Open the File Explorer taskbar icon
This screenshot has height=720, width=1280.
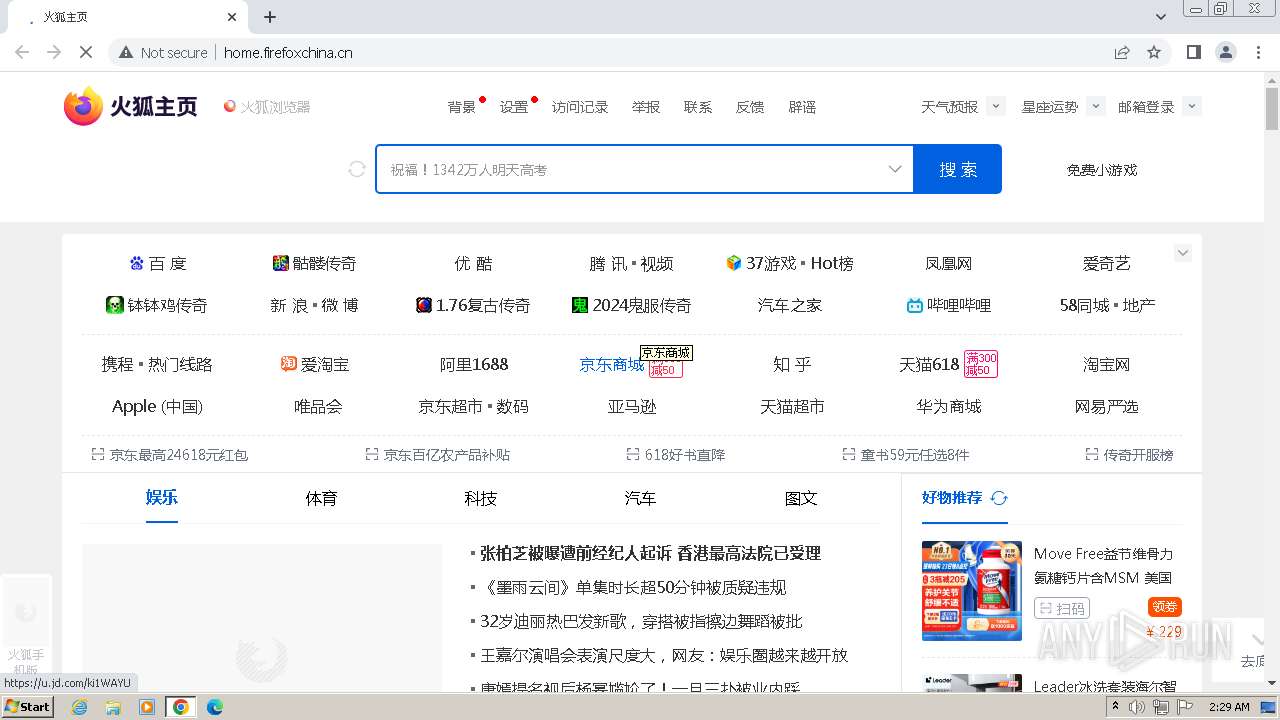pyautogui.click(x=113, y=707)
